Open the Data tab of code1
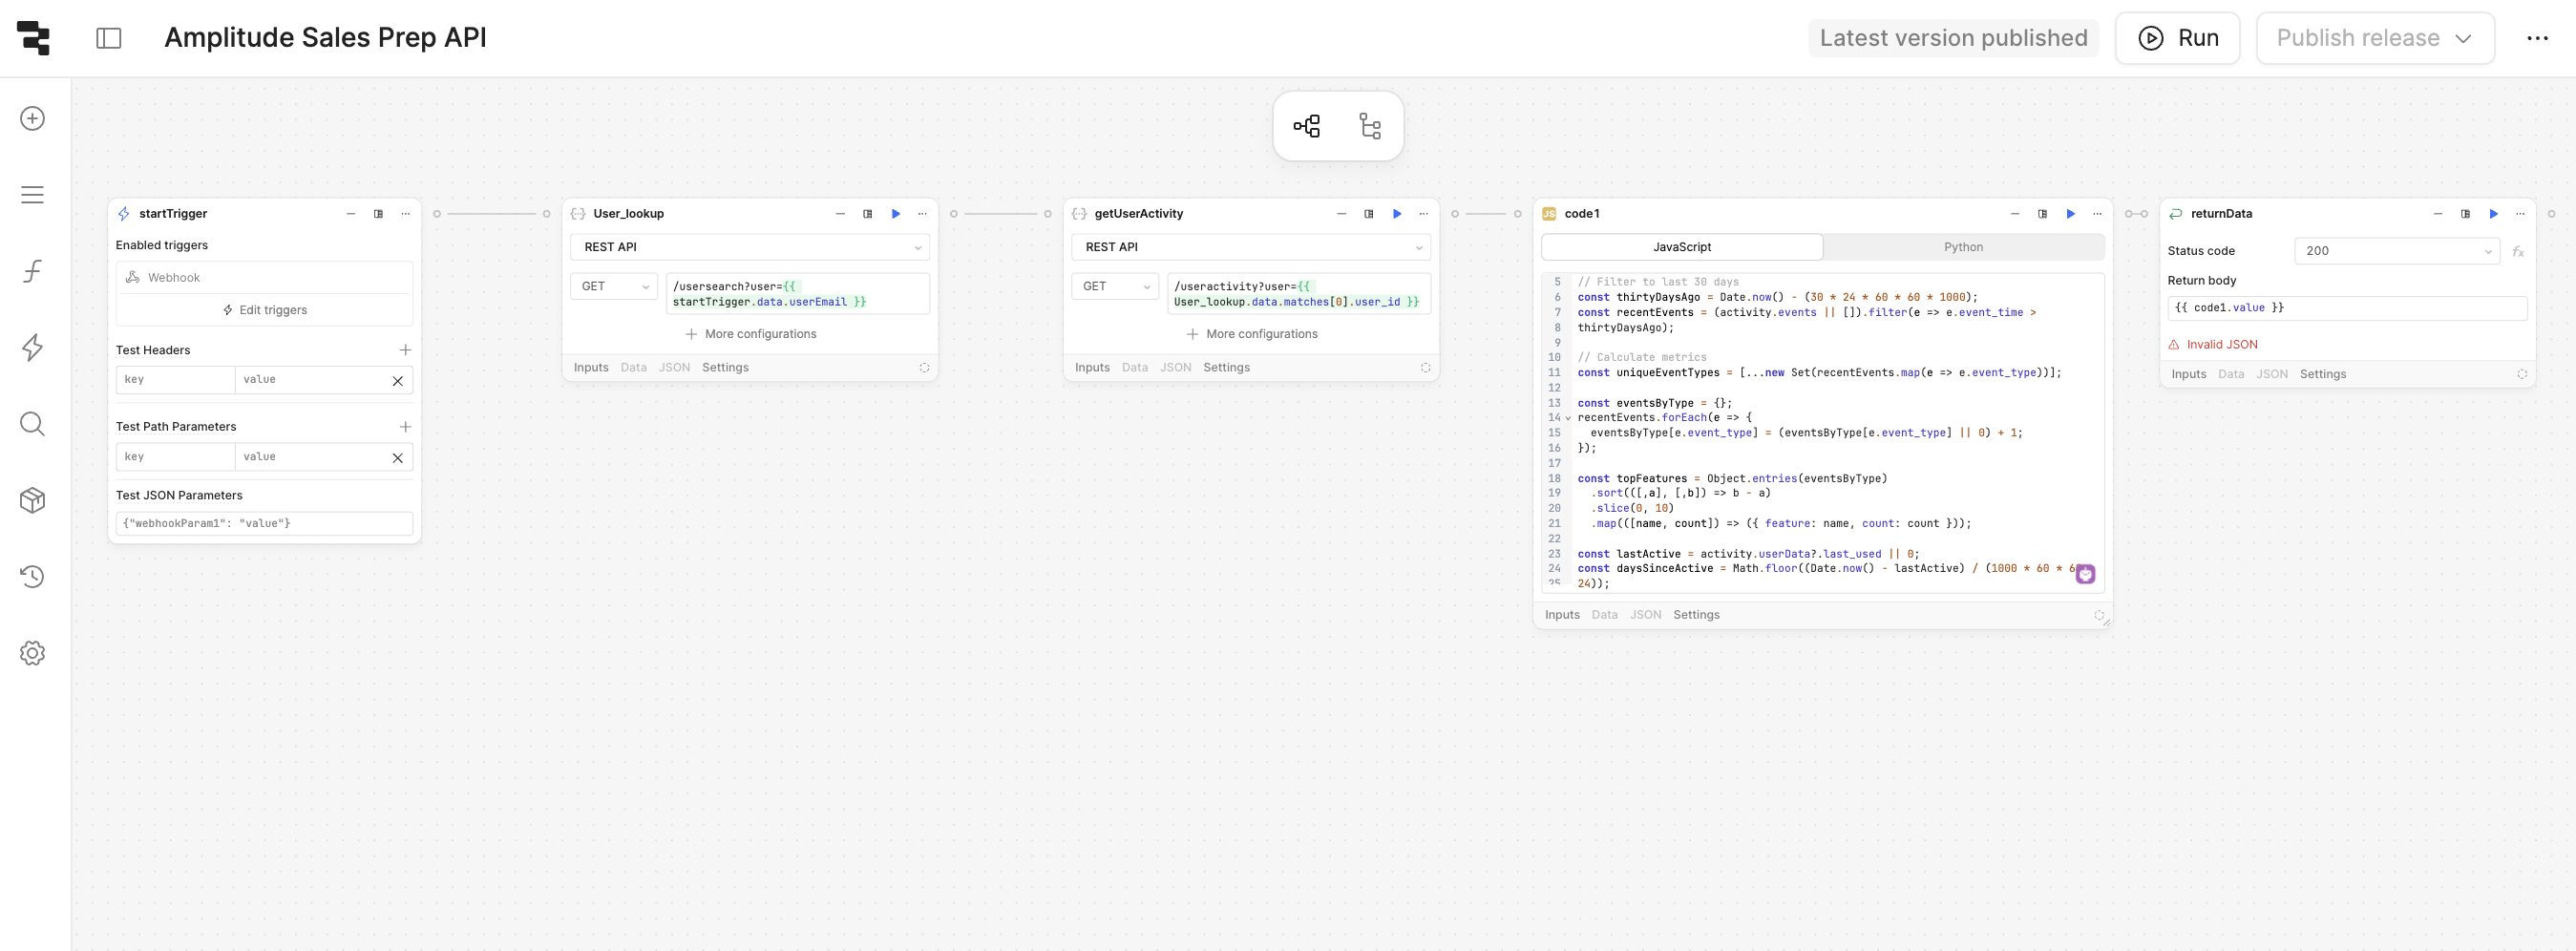2576x951 pixels. [x=1604, y=614]
